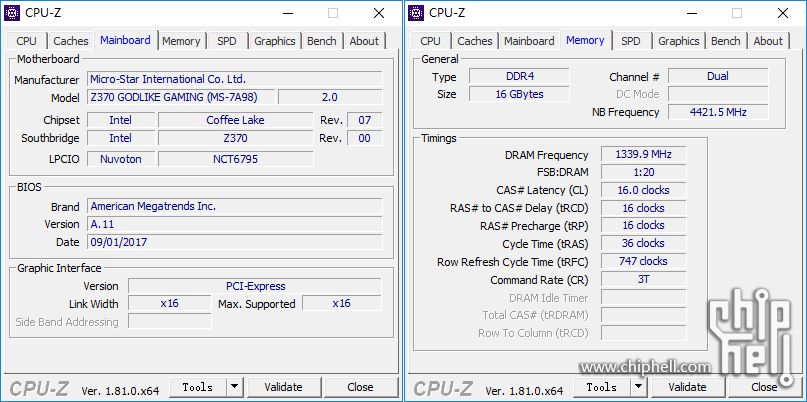Open Bench tab in right window
The image size is (807, 402).
[x=726, y=41]
